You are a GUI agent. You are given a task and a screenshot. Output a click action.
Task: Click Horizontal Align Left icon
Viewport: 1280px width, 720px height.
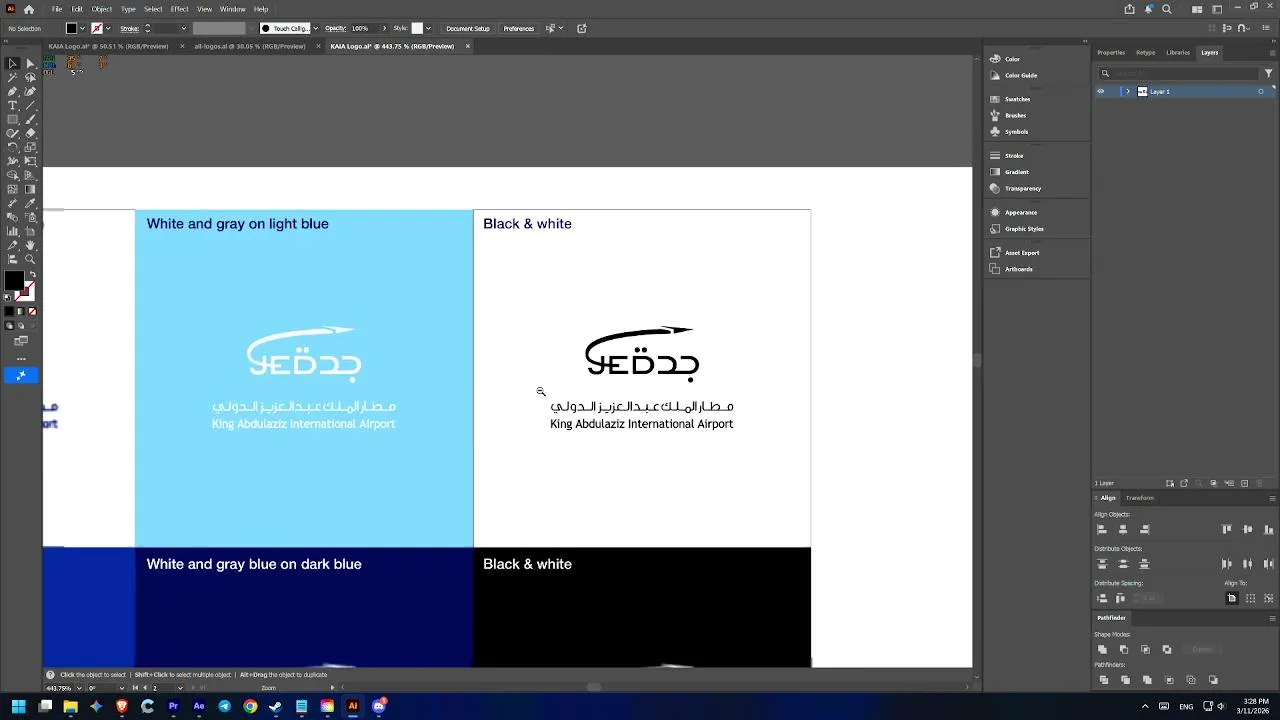1102,529
